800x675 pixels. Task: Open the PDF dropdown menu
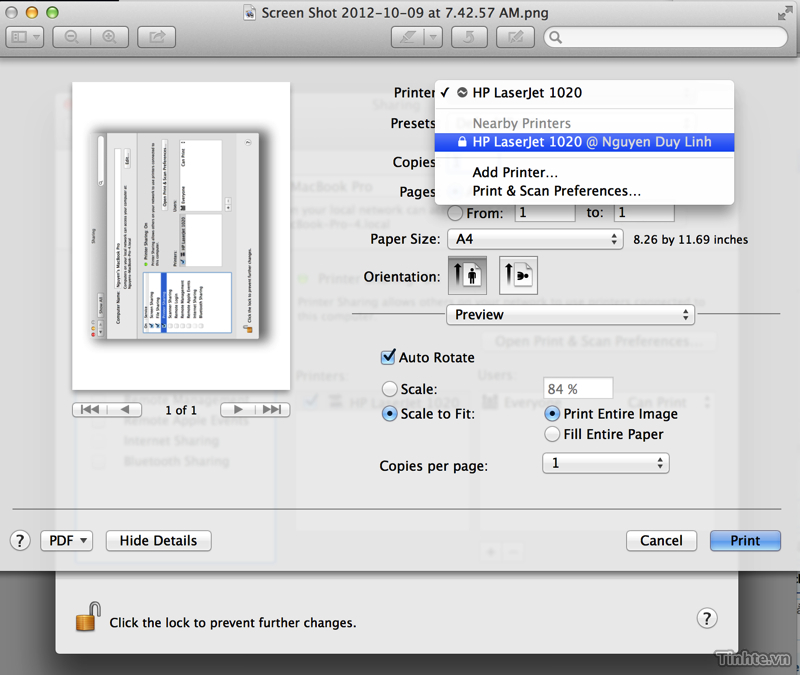67,540
